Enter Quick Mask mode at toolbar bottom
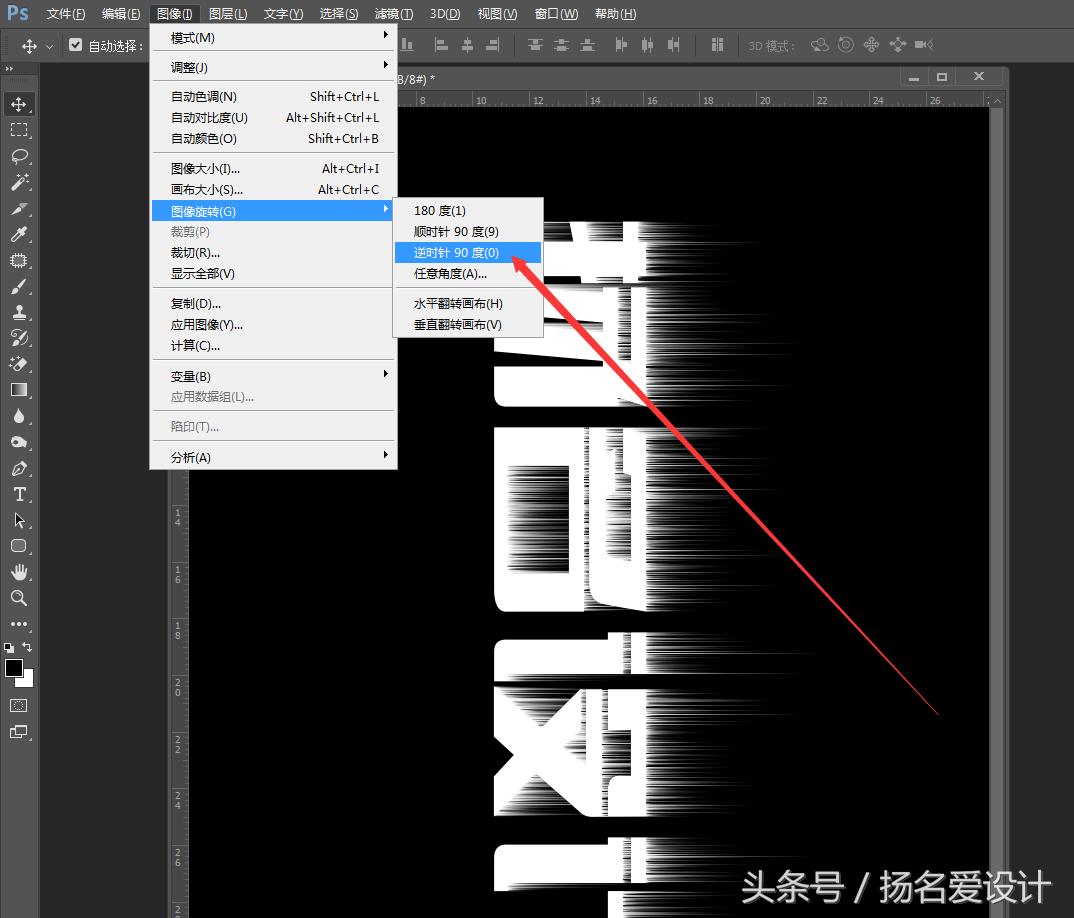The image size is (1074, 918). (x=18, y=705)
